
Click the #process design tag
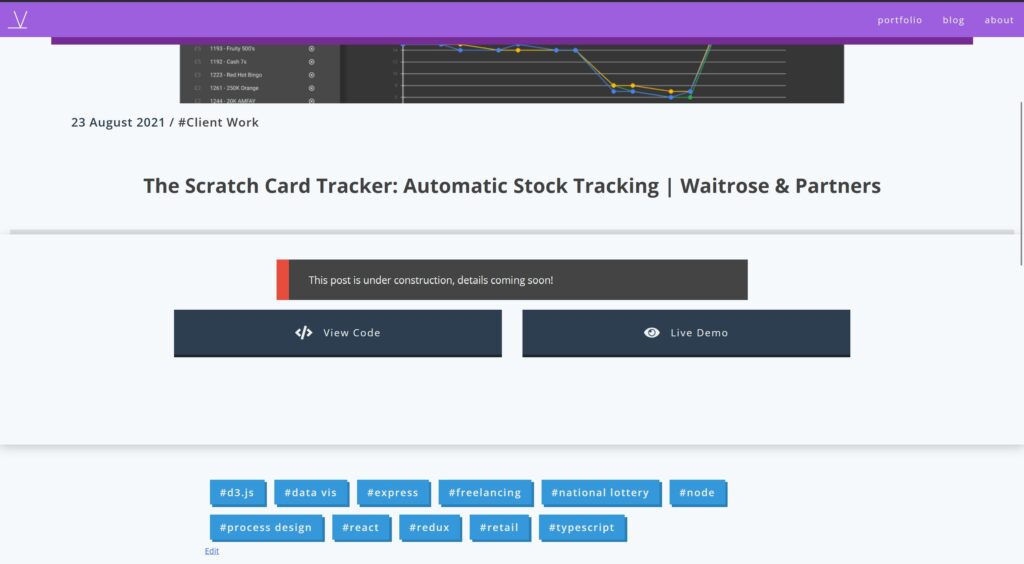[266, 527]
